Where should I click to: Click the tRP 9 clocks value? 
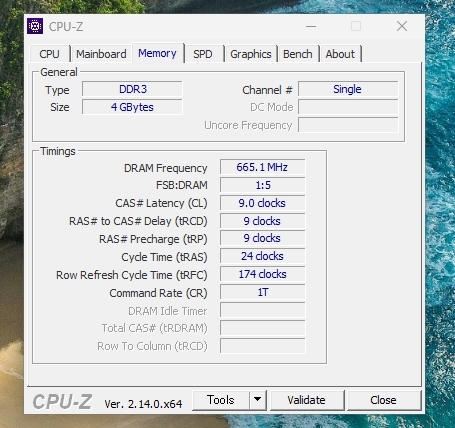pos(263,238)
